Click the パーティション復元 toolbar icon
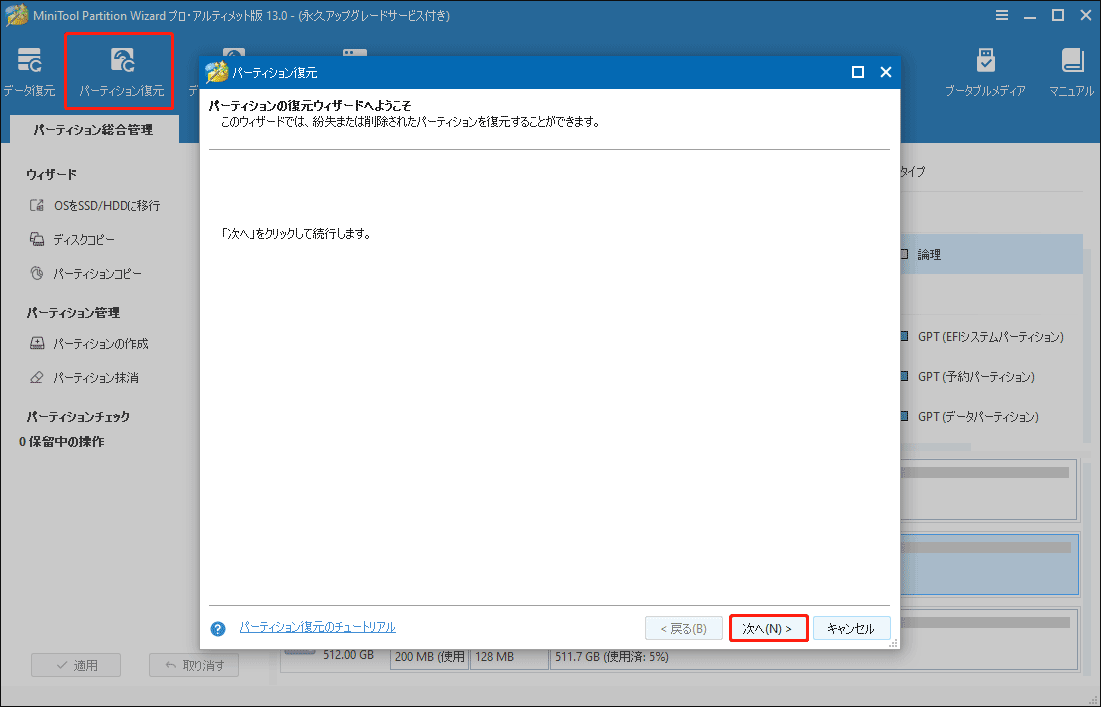The width and height of the screenshot is (1101, 707). pyautogui.click(x=122, y=60)
